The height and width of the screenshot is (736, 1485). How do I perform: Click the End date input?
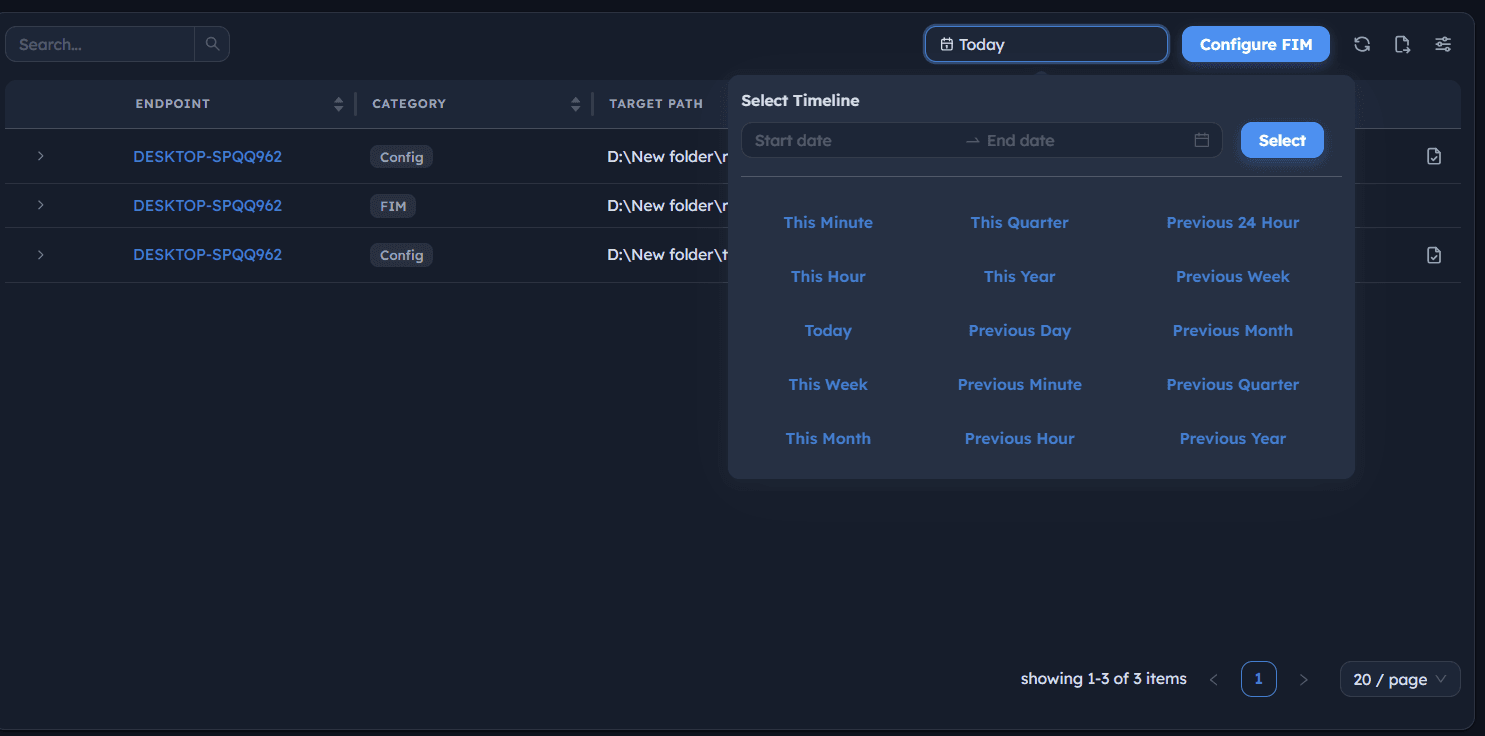(1085, 140)
